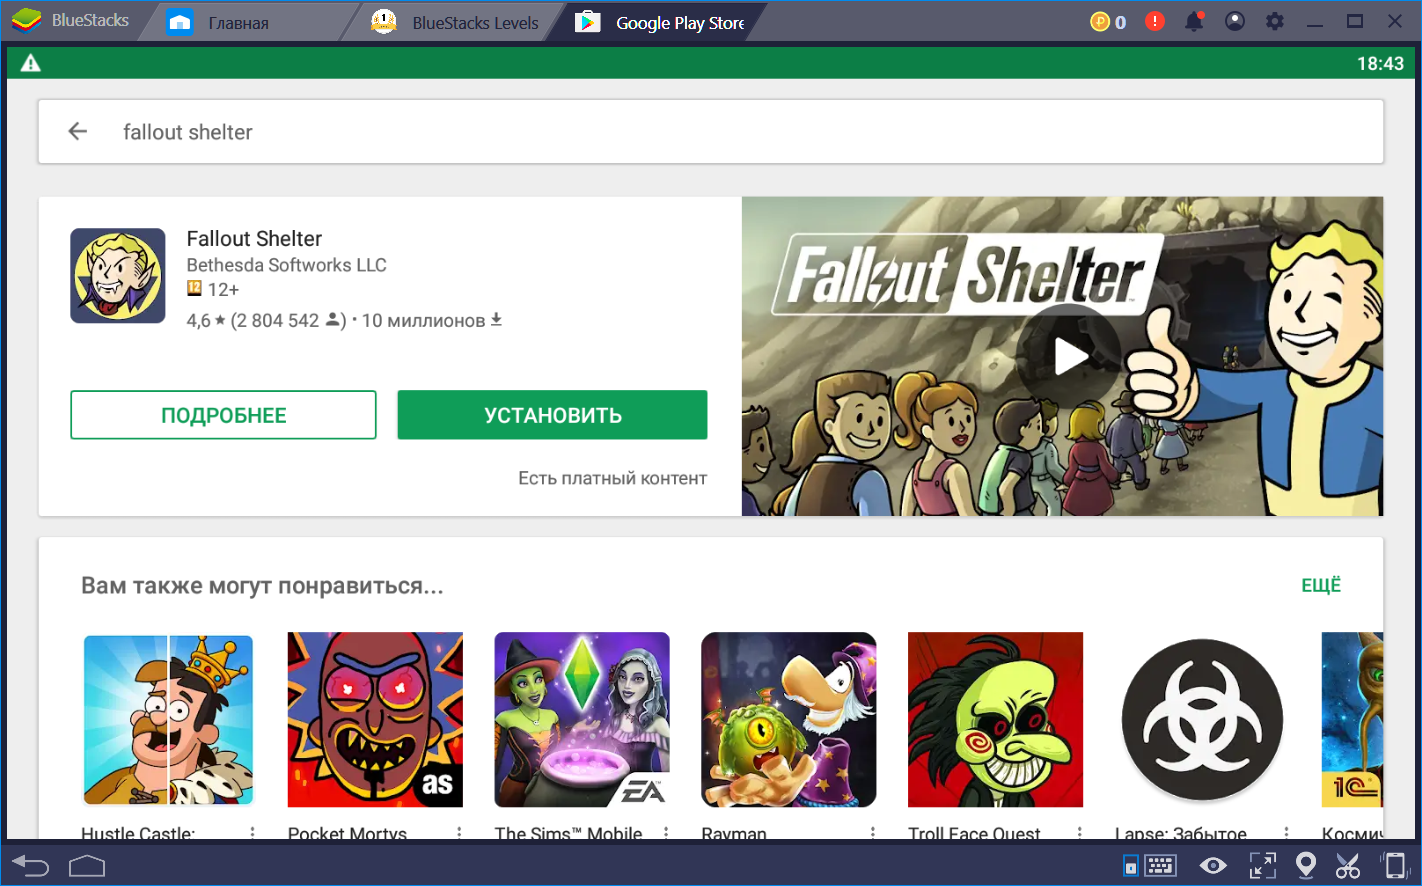Click the Android back button
The width and height of the screenshot is (1422, 886).
pos(30,865)
